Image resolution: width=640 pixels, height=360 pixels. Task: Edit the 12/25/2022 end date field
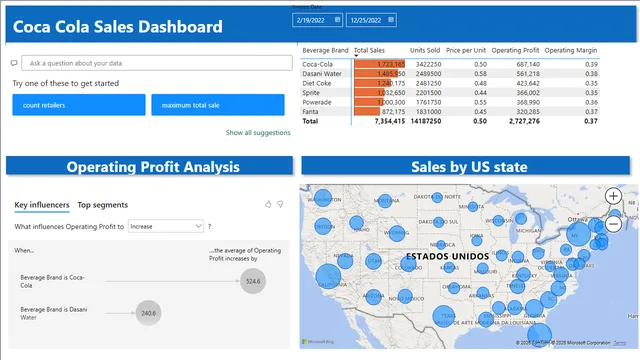pos(371,20)
